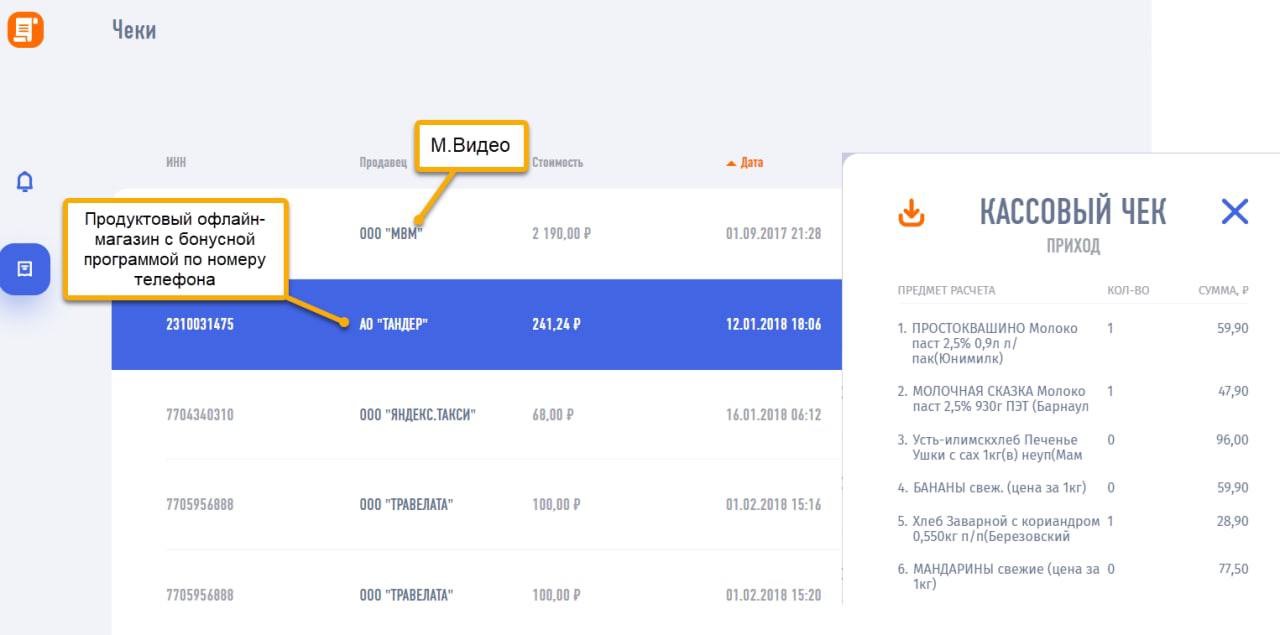Sort receipts by Стоимость column
This screenshot has width=1280, height=635.
pyautogui.click(x=557, y=162)
